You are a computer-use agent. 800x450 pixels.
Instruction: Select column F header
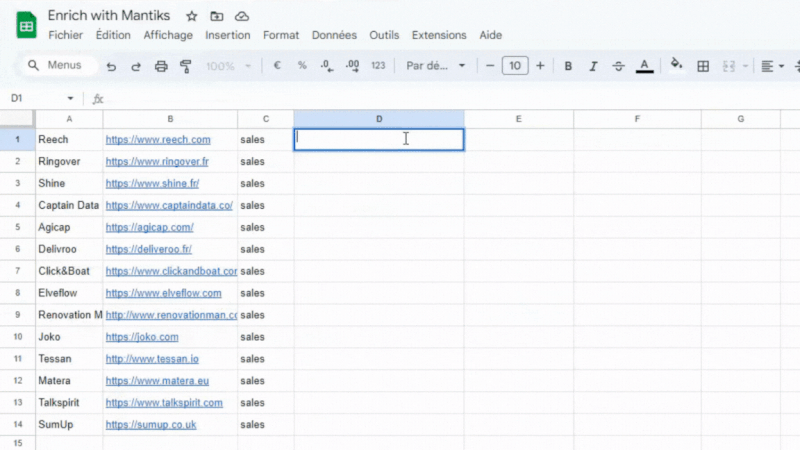tap(637, 119)
